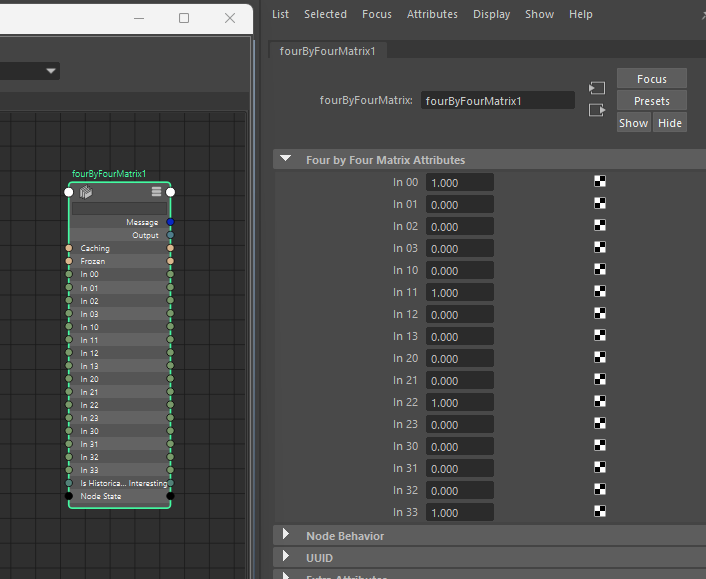Click the Hide button
706x579 pixels.
point(669,123)
